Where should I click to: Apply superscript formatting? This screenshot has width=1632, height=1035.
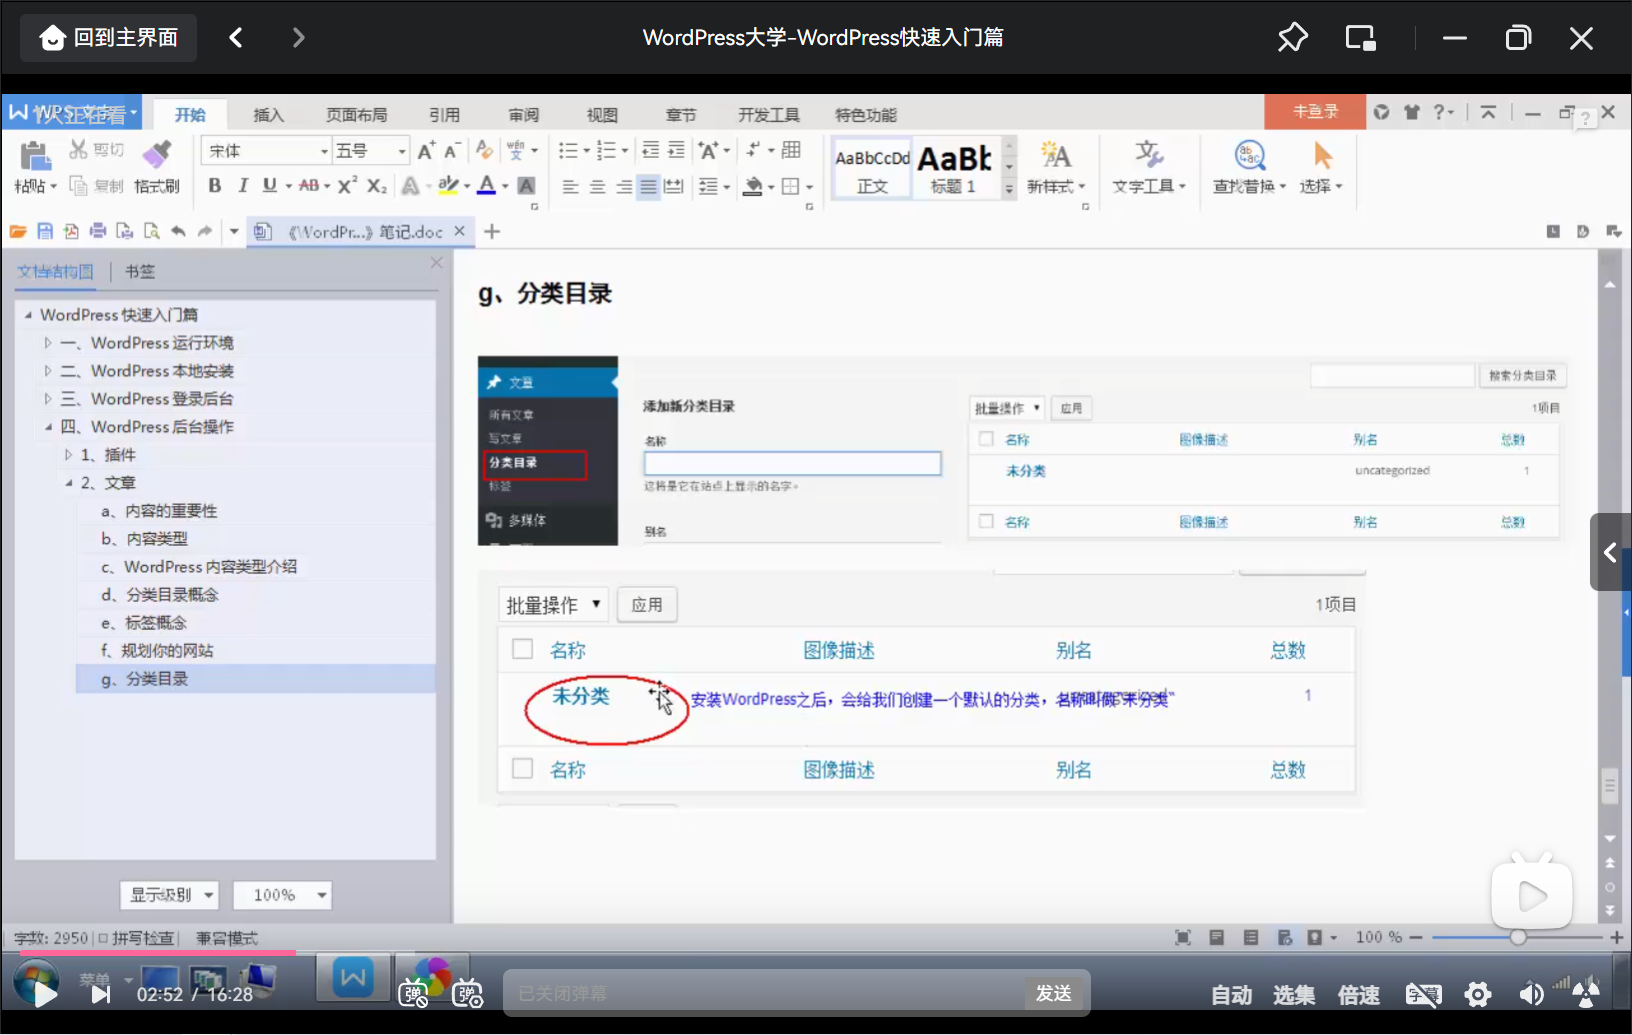click(x=347, y=186)
